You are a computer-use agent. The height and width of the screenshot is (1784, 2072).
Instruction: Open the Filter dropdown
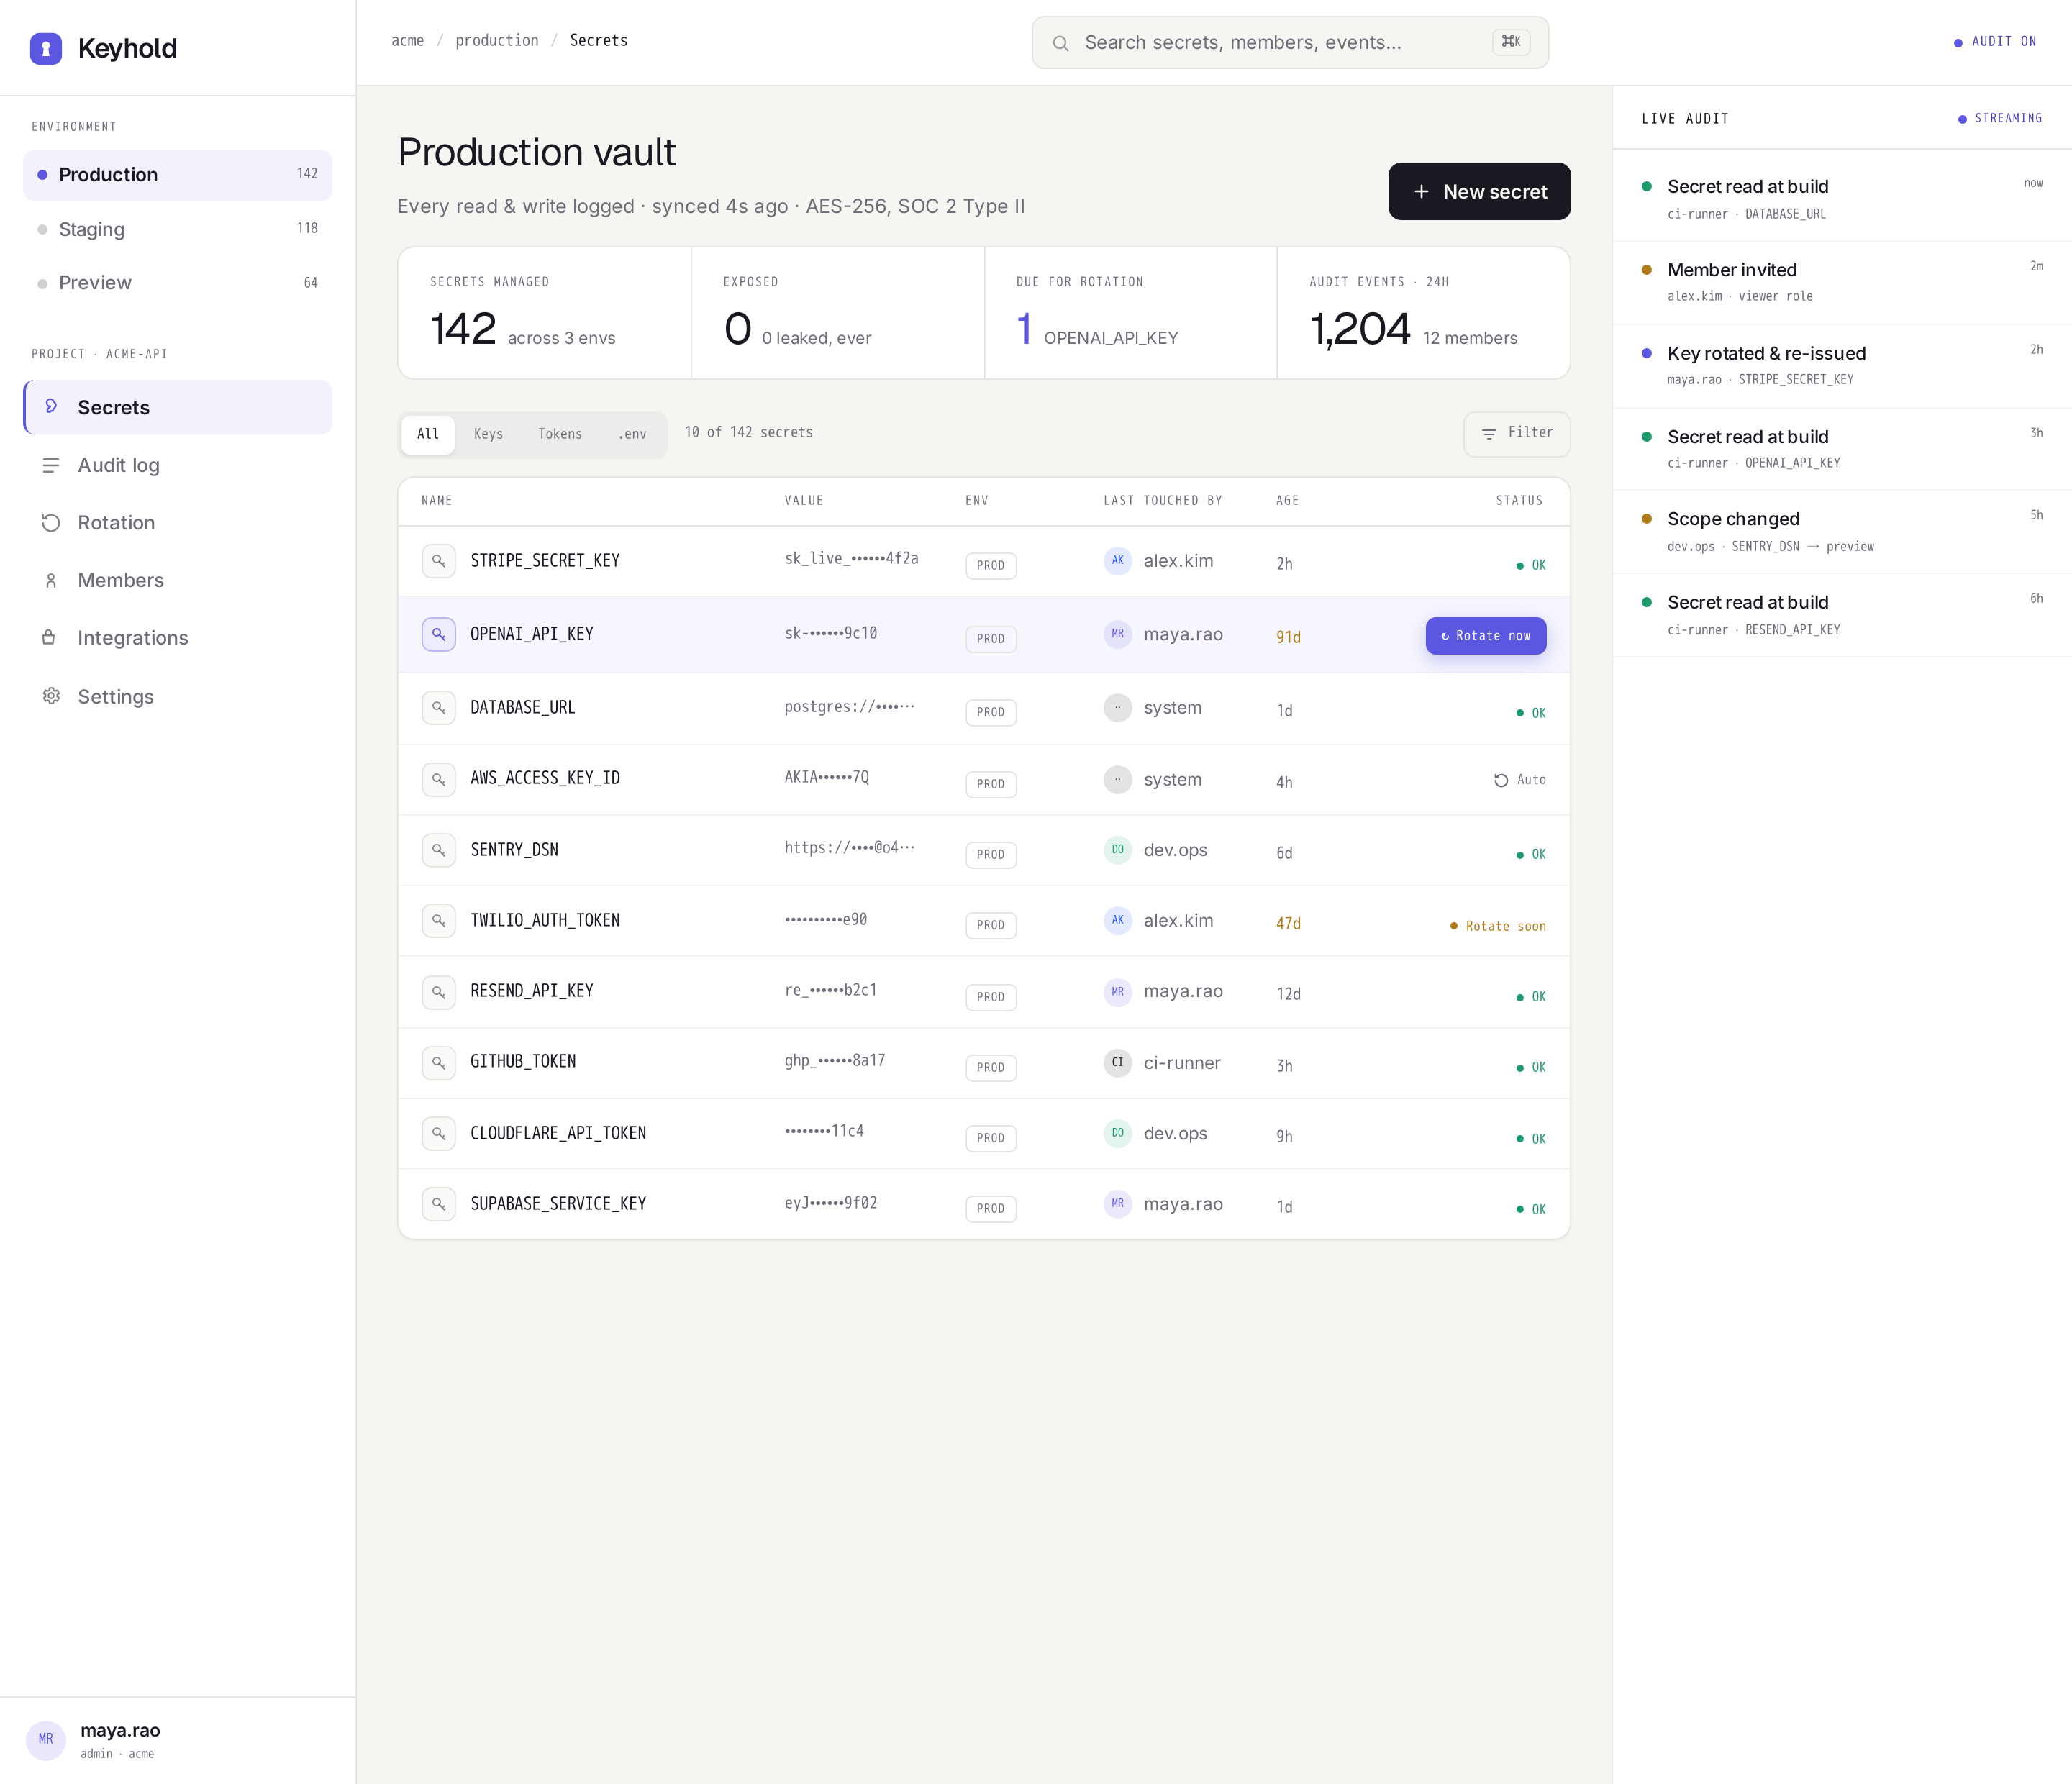1516,433
